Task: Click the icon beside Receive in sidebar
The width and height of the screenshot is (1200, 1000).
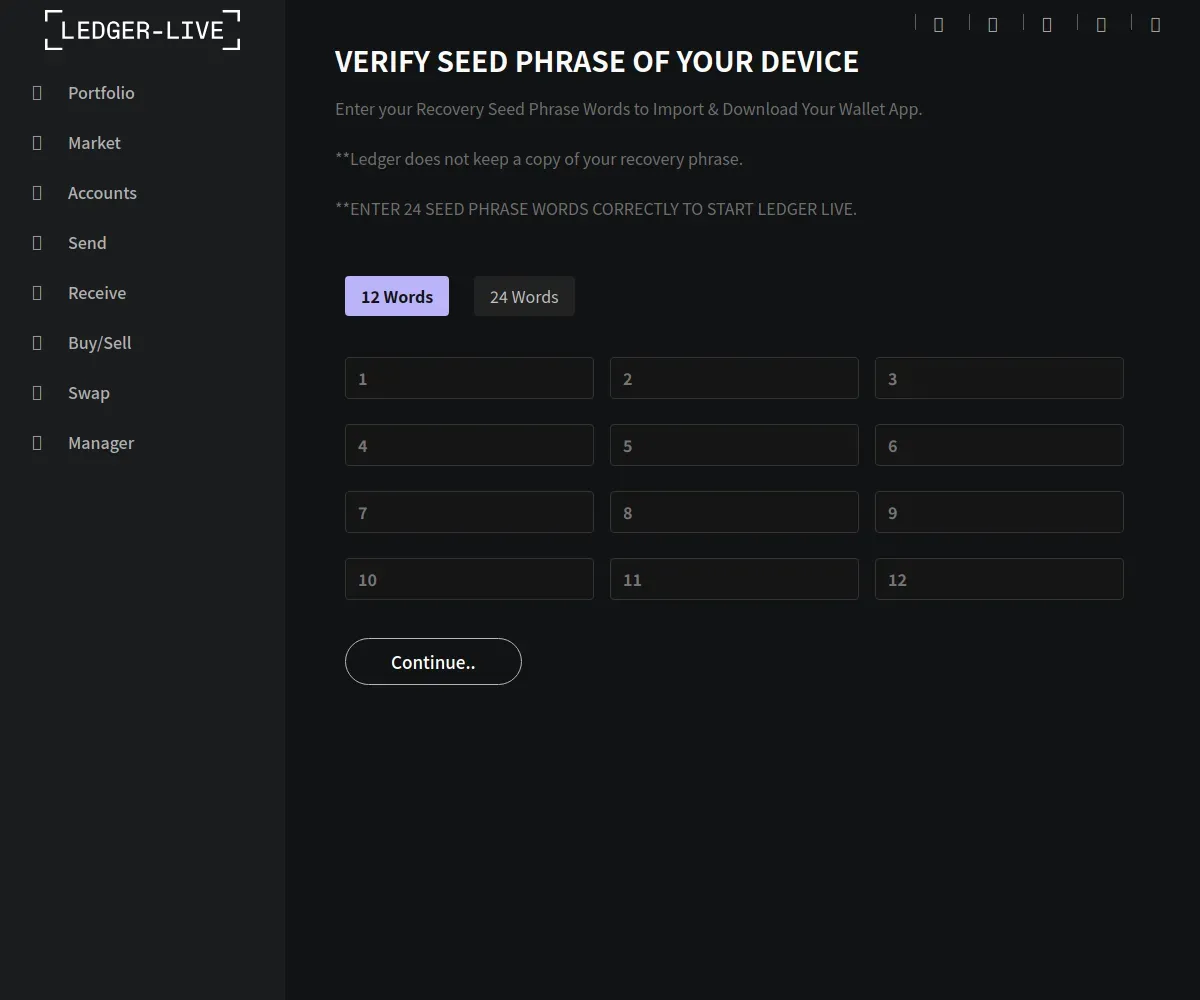Action: coord(37,292)
